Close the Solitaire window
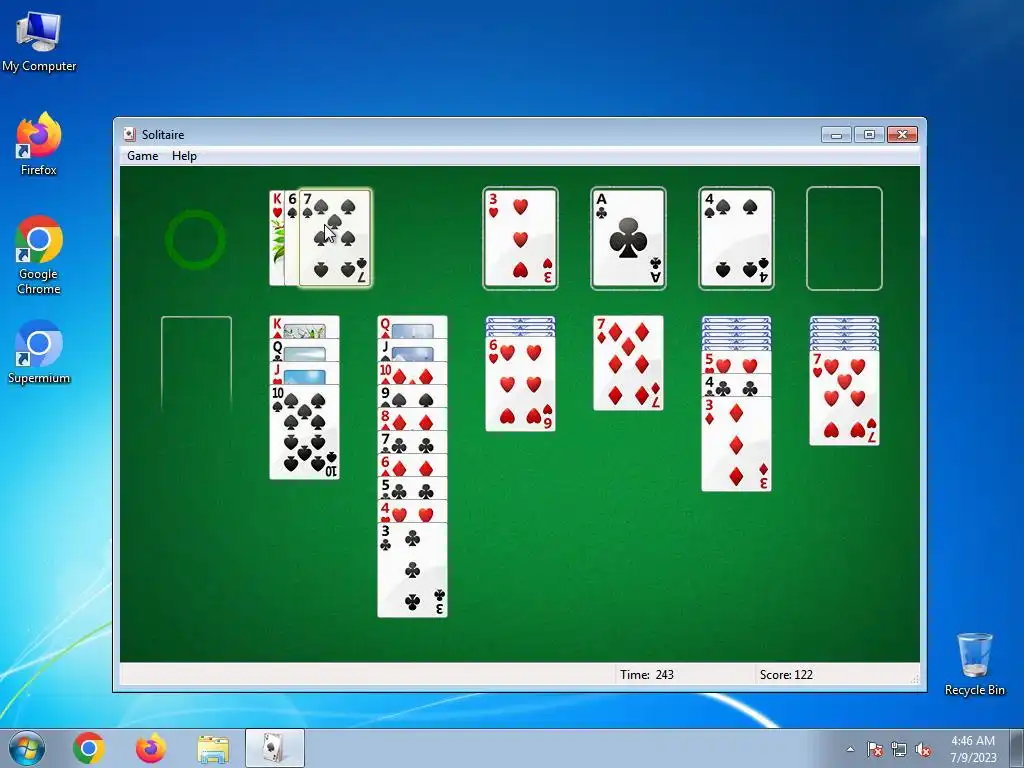Image resolution: width=1024 pixels, height=768 pixels. 903,135
